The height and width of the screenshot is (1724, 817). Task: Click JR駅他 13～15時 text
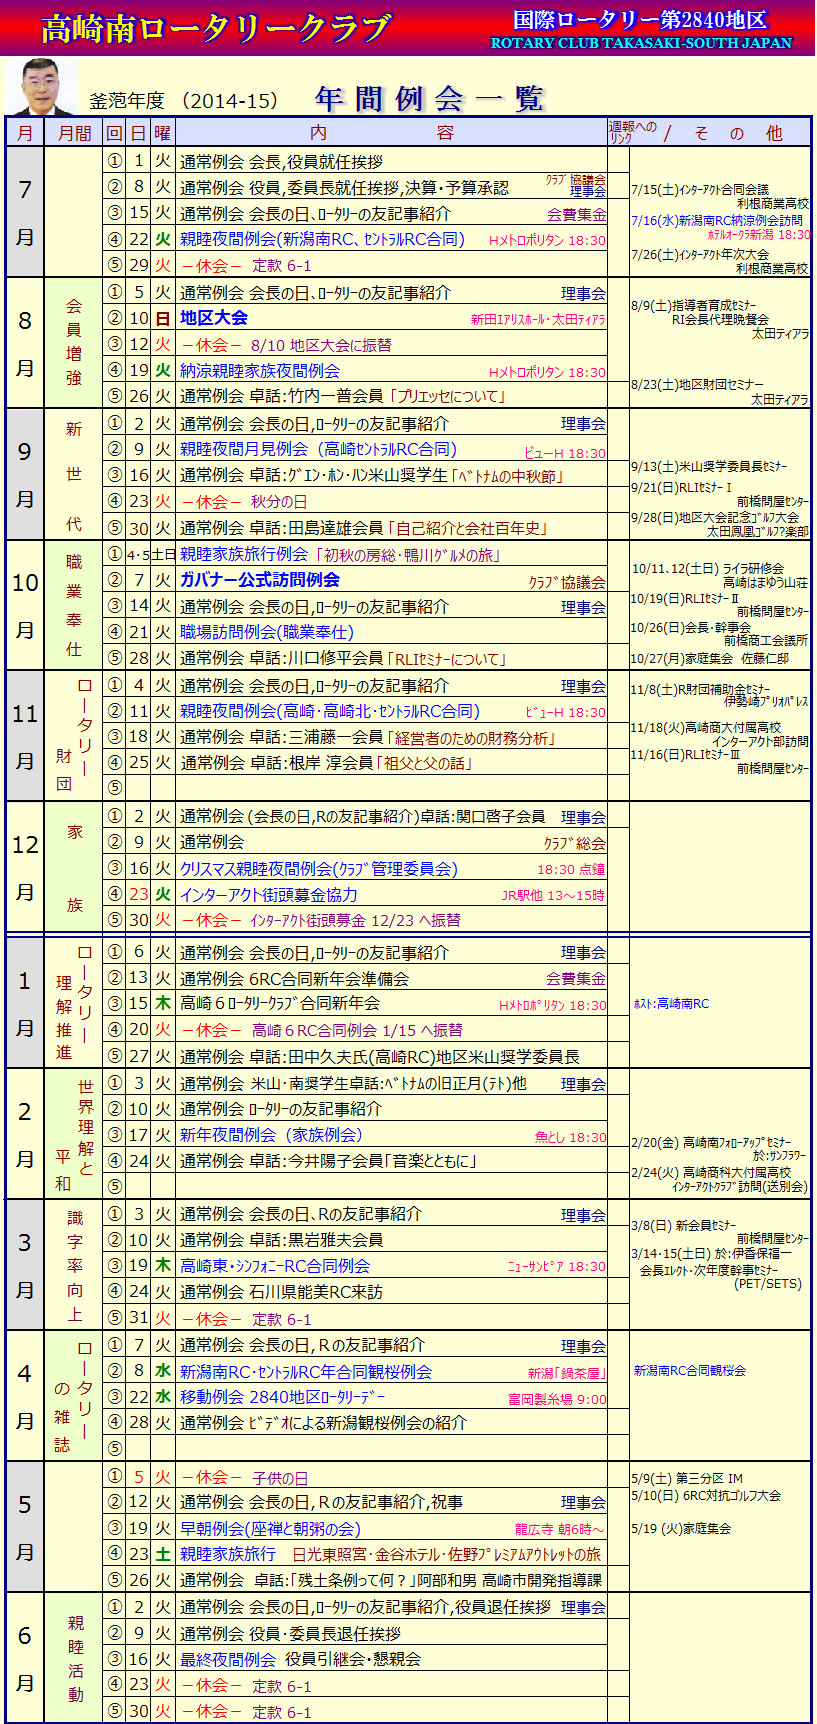[x=554, y=896]
